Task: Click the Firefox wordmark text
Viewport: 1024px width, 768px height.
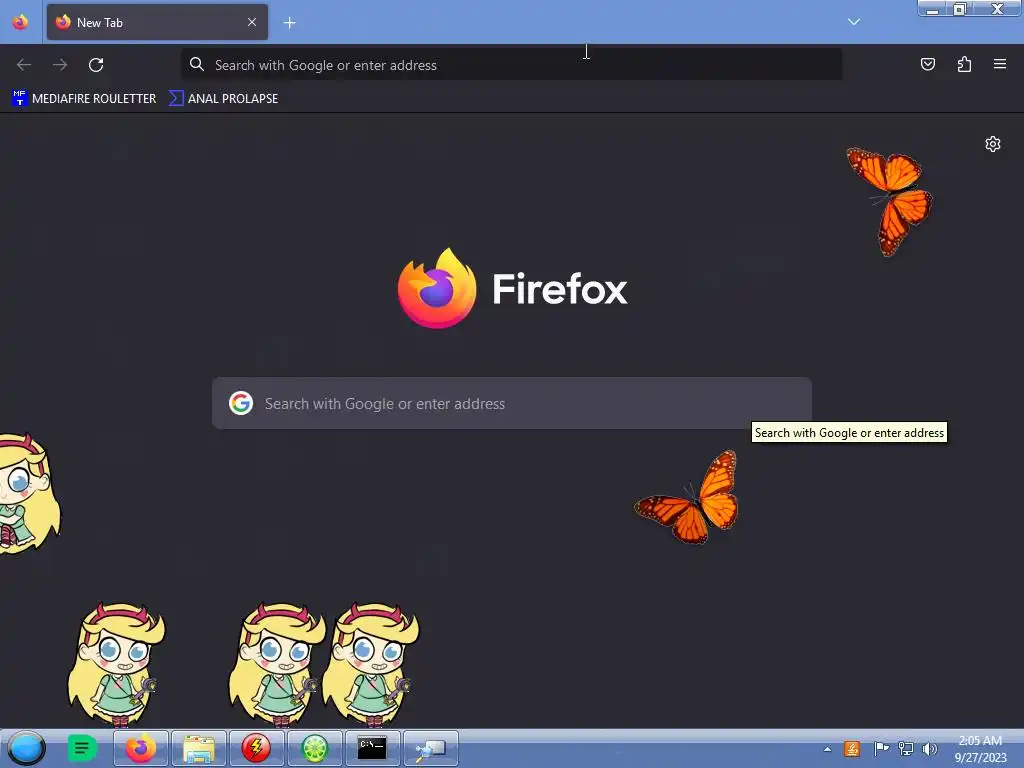Action: tap(560, 289)
